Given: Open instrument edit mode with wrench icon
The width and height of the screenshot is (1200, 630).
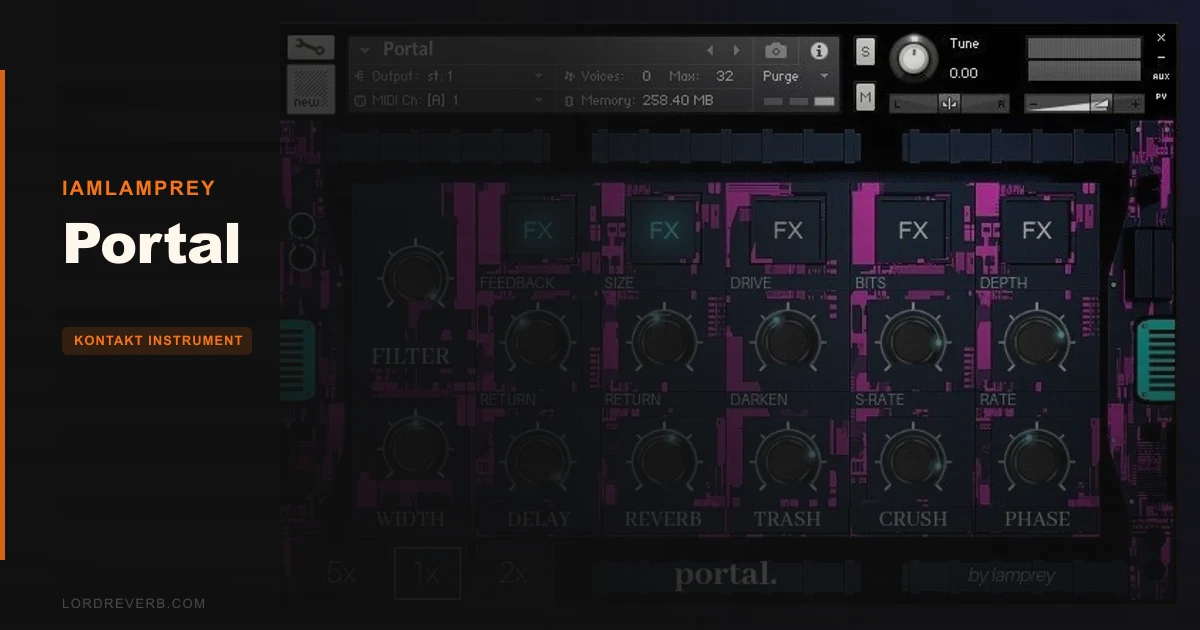Looking at the screenshot, I should coord(311,48).
